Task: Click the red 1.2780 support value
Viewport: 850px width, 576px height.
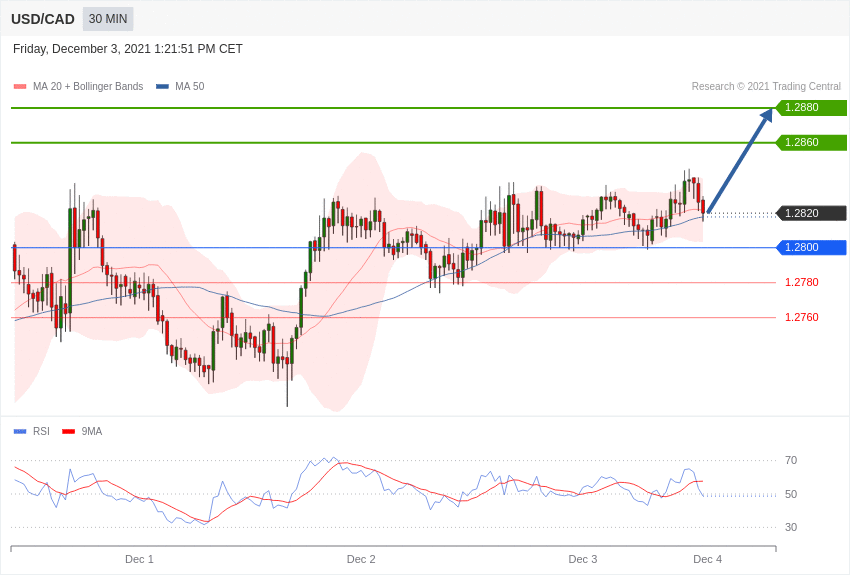Action: pos(801,282)
